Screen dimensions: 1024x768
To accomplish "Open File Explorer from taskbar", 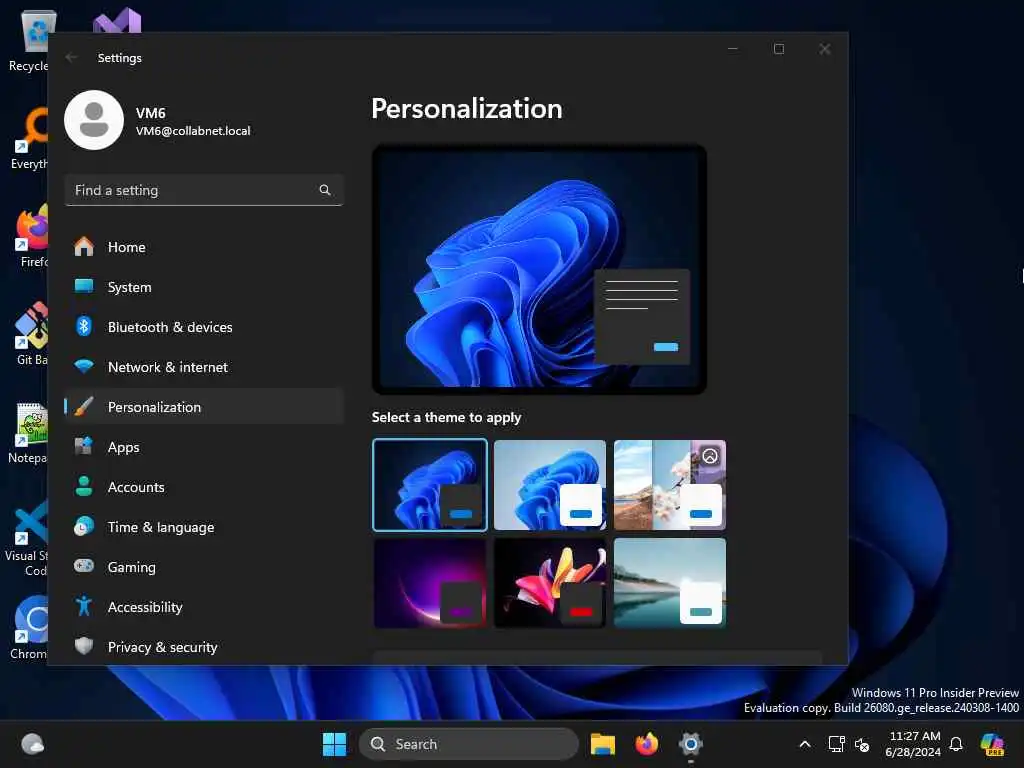I will click(602, 744).
